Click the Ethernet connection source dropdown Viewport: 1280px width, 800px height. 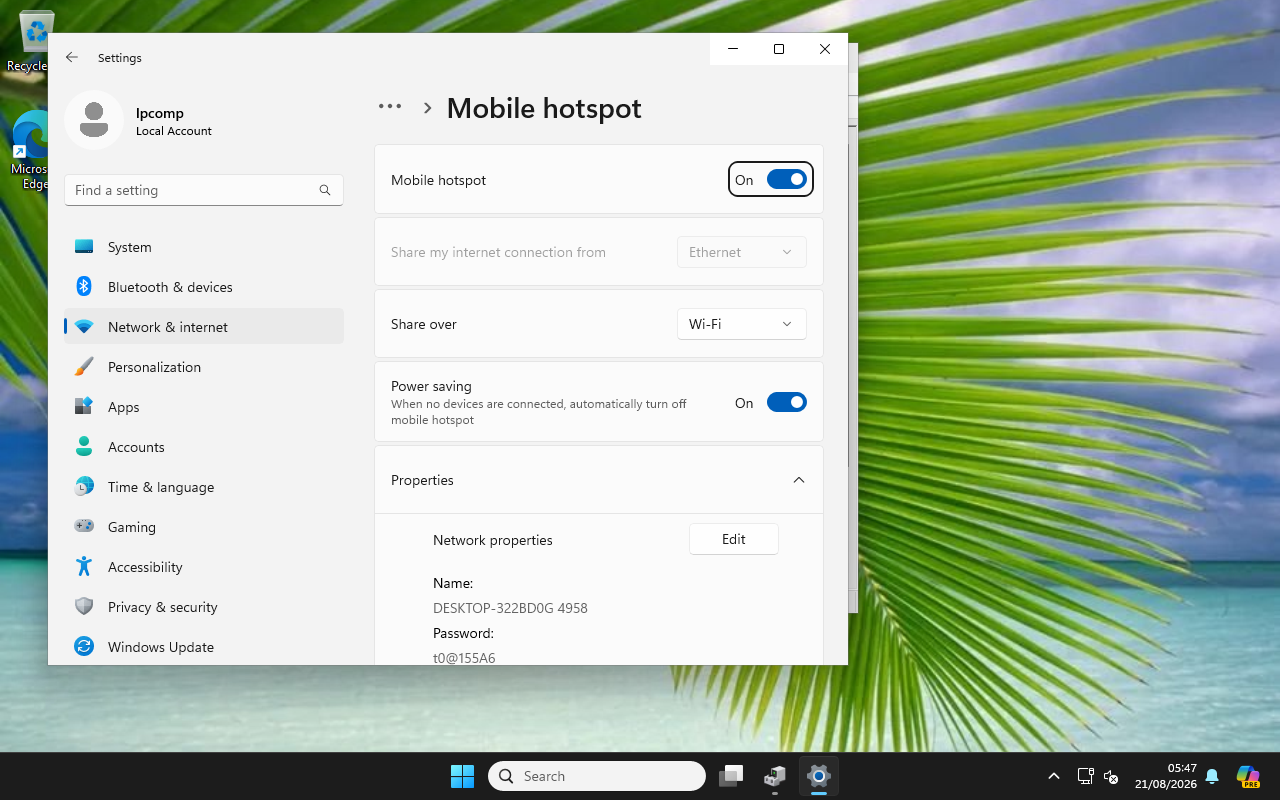[742, 252]
